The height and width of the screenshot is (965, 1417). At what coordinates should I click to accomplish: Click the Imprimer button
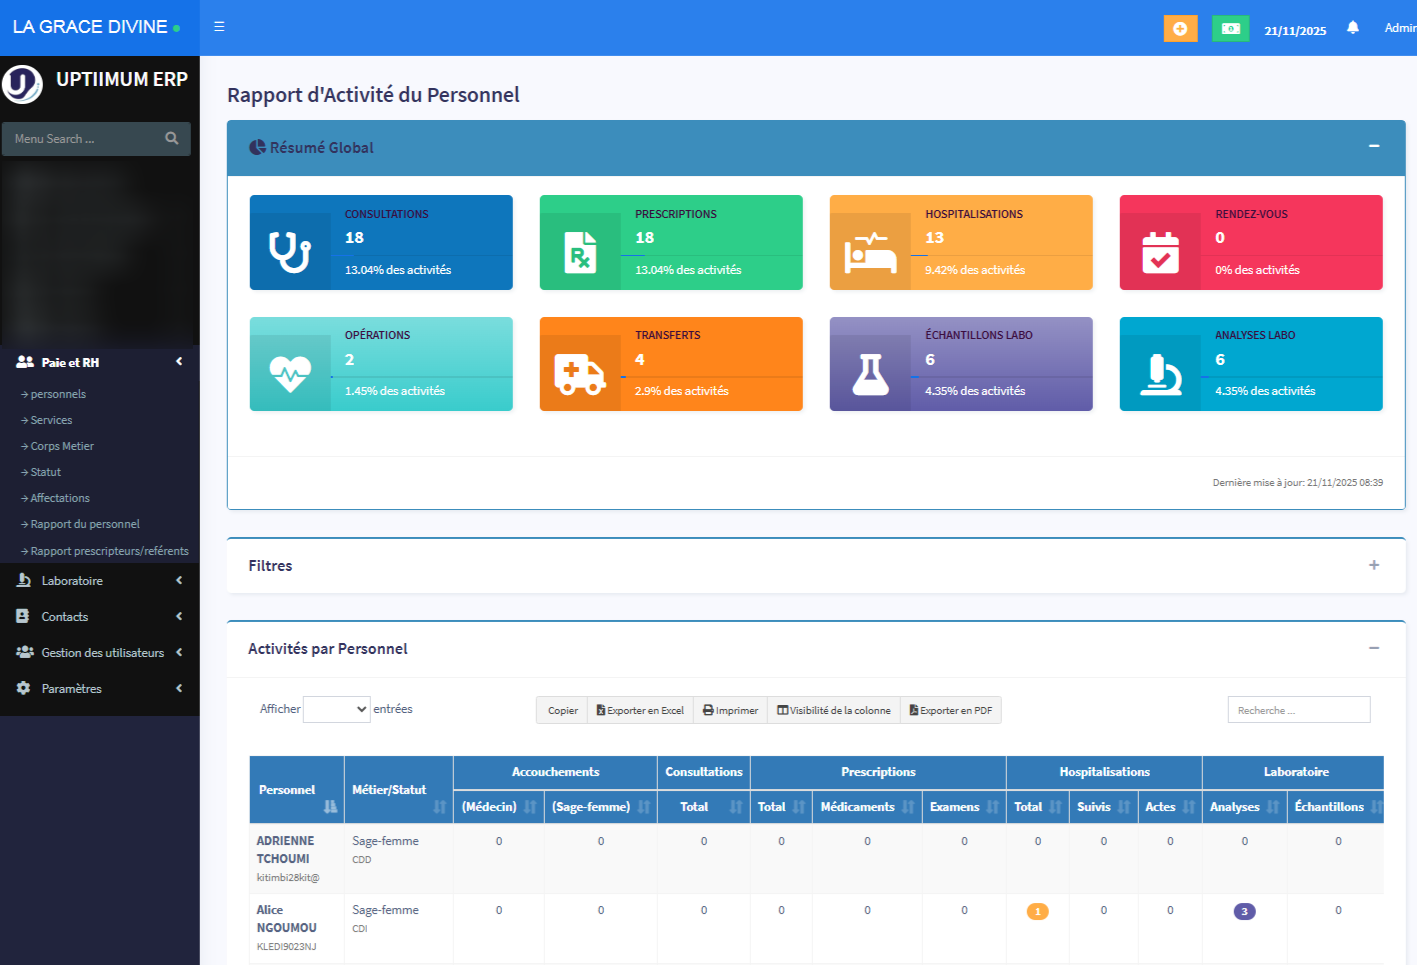(730, 710)
